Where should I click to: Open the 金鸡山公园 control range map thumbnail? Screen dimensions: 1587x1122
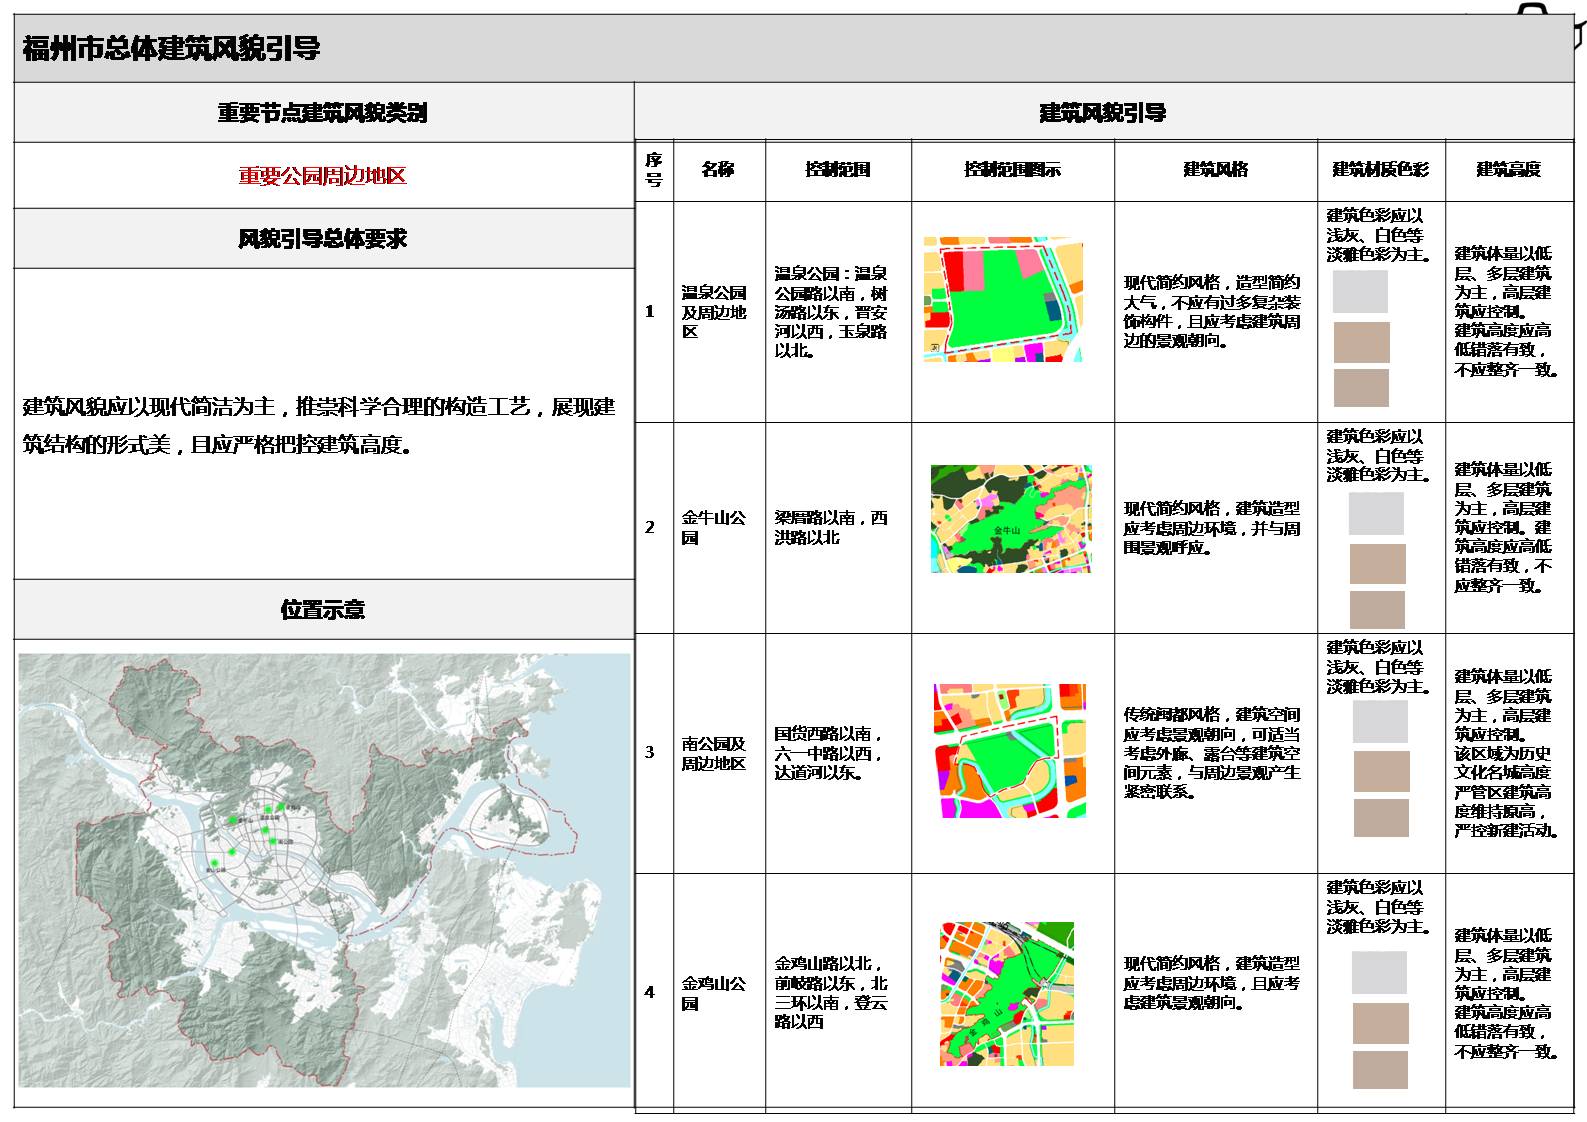pyautogui.click(x=1007, y=993)
